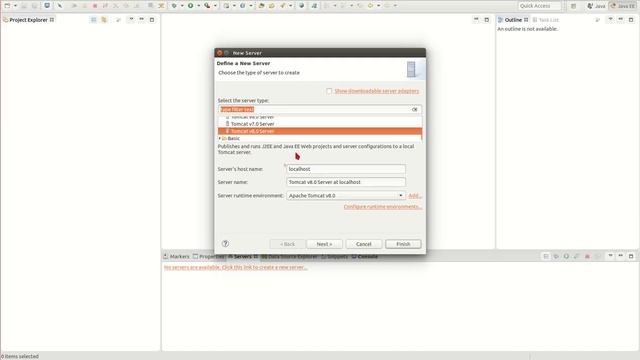The image size is (640, 360).
Task: Clear the server type filter text
Action: [415, 109]
